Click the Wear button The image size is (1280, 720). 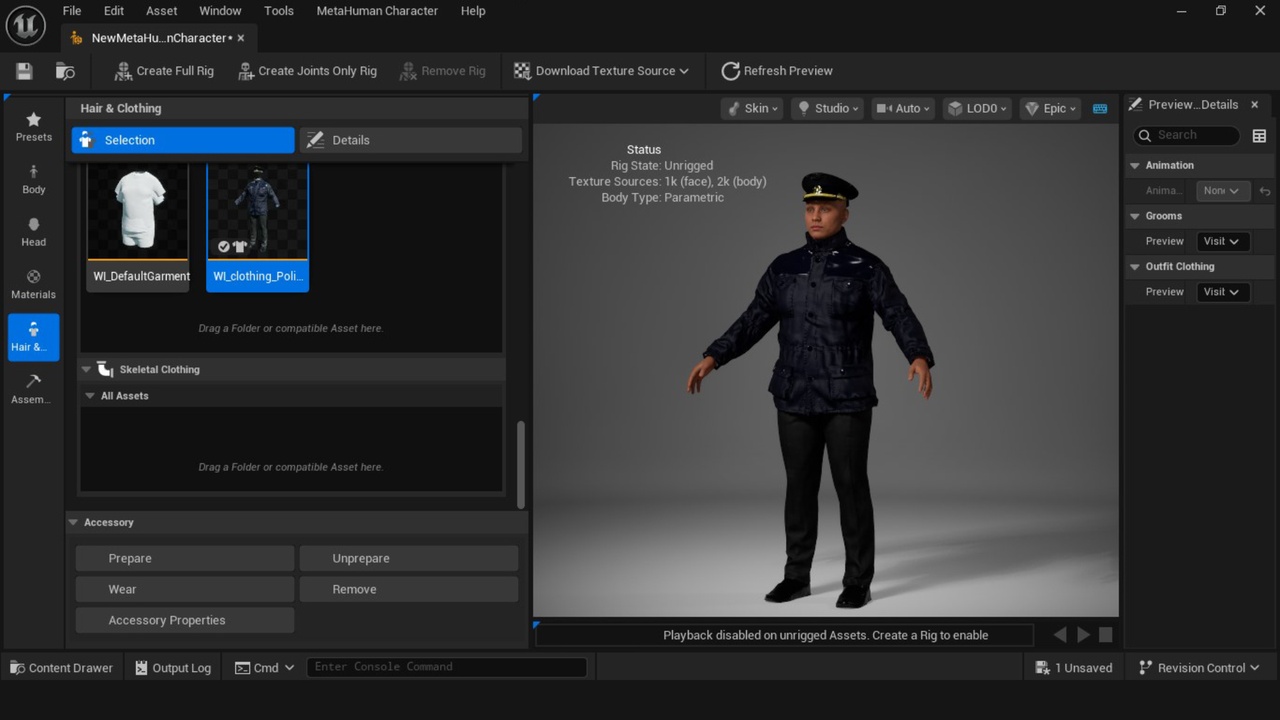(x=185, y=589)
